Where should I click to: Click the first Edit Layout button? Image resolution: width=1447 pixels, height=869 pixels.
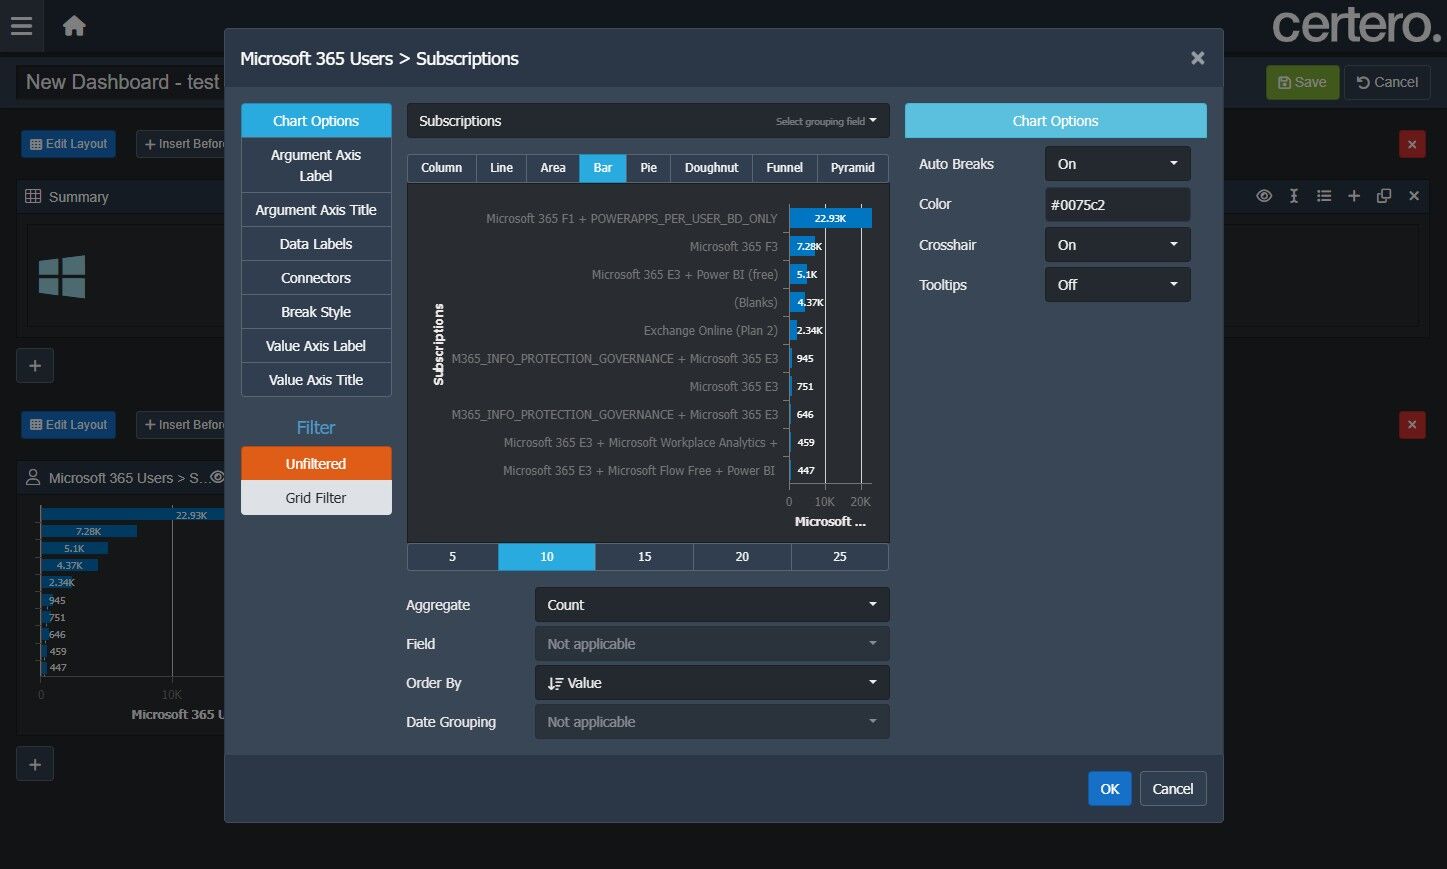tap(68, 144)
